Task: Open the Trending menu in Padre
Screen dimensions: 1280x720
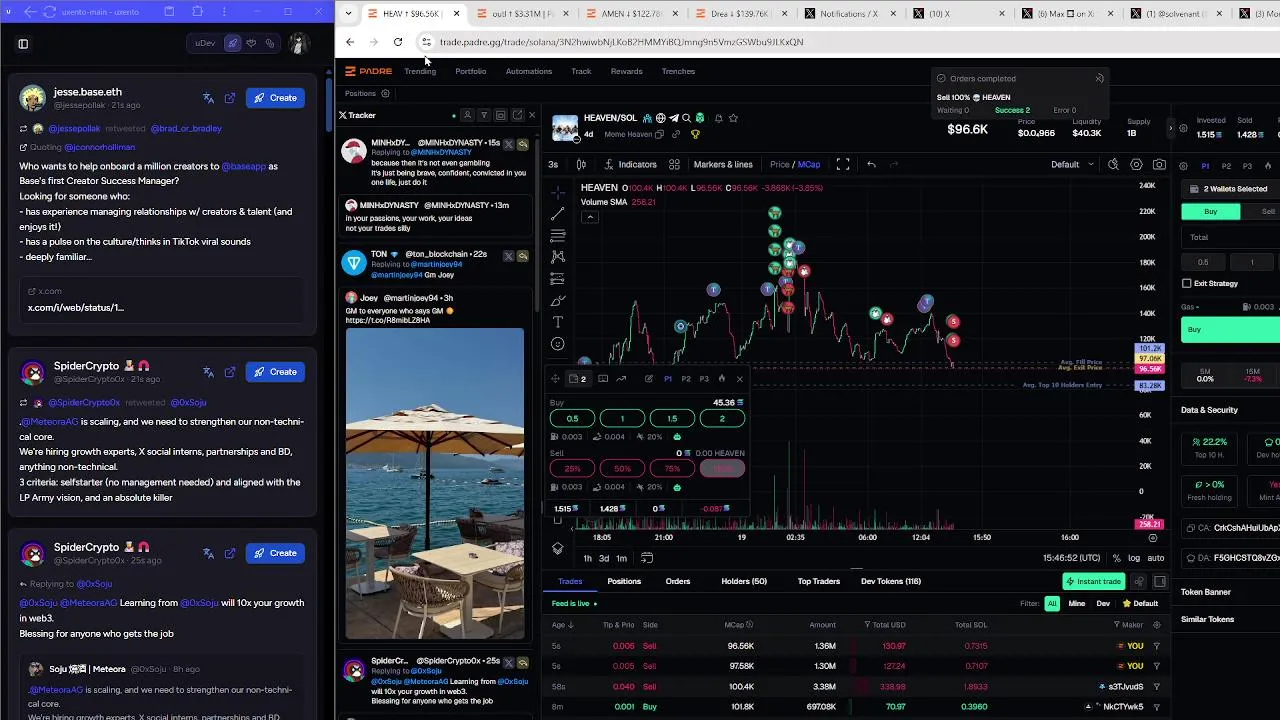Action: pyautogui.click(x=420, y=71)
